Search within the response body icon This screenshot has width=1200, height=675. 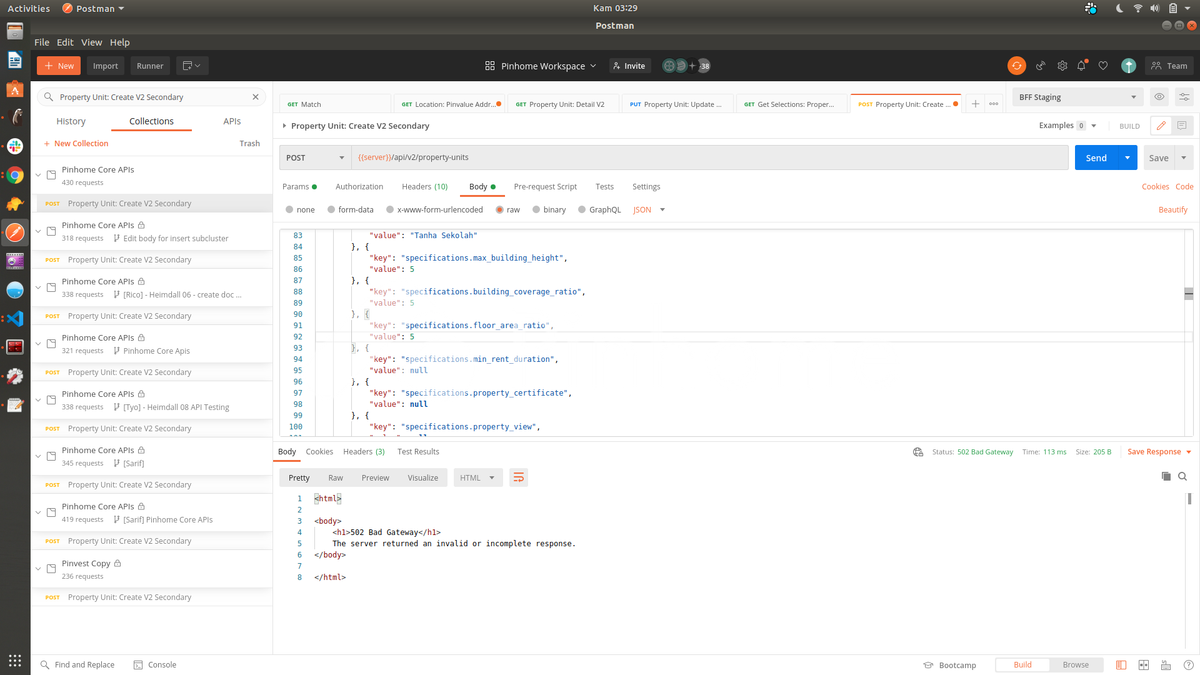1183,477
